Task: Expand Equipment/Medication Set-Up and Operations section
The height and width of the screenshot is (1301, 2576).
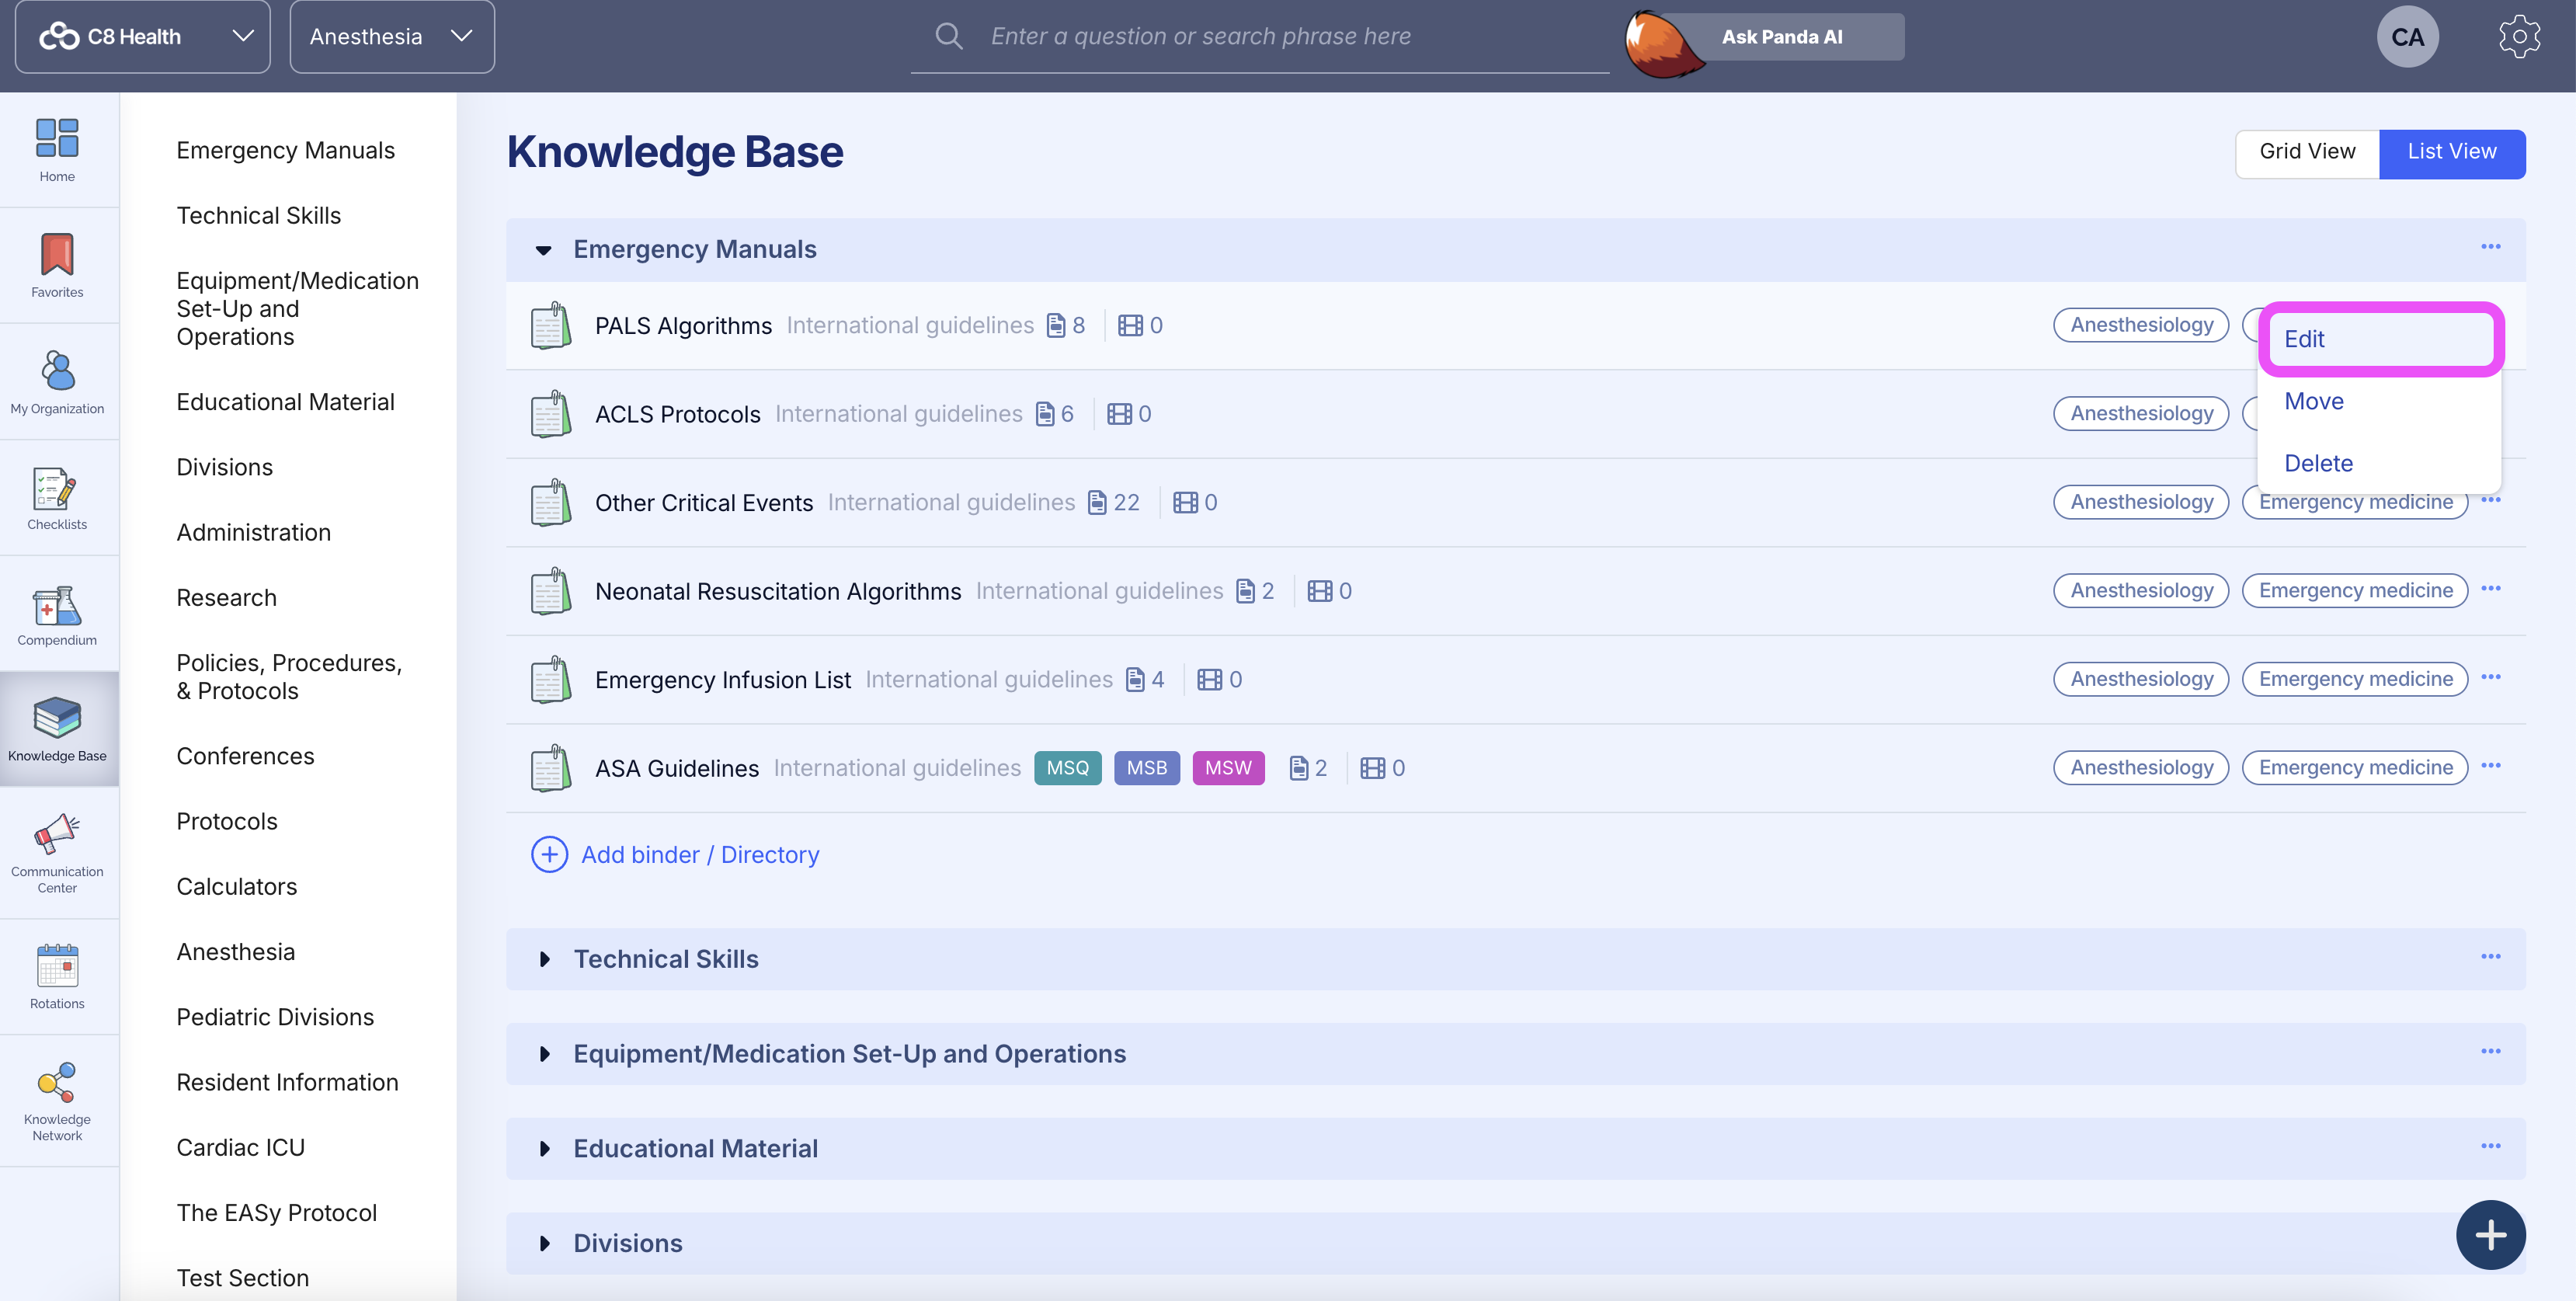Action: (x=544, y=1055)
